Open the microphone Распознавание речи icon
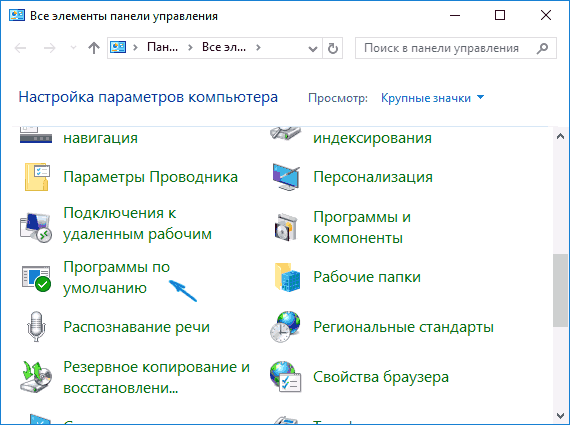This screenshot has height=425, width=570. tap(36, 326)
